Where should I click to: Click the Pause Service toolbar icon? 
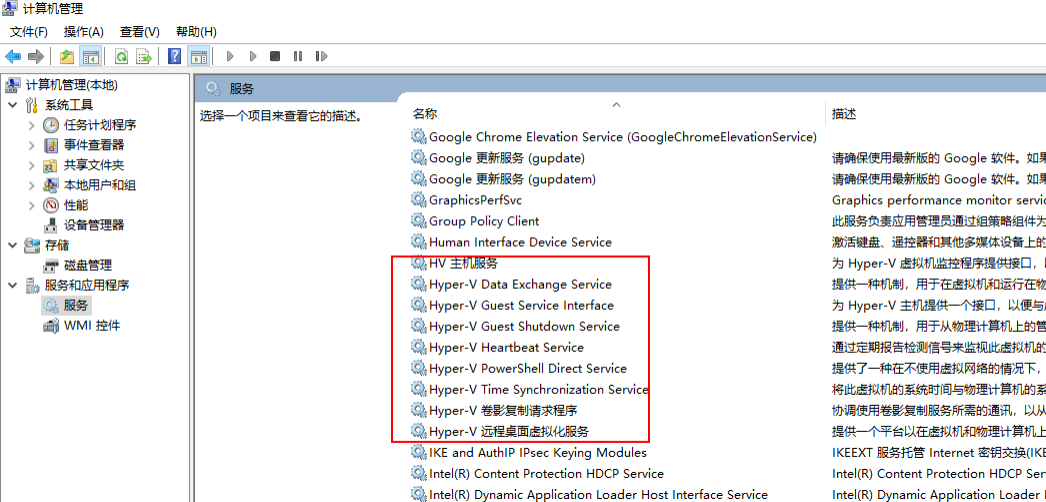coord(298,57)
